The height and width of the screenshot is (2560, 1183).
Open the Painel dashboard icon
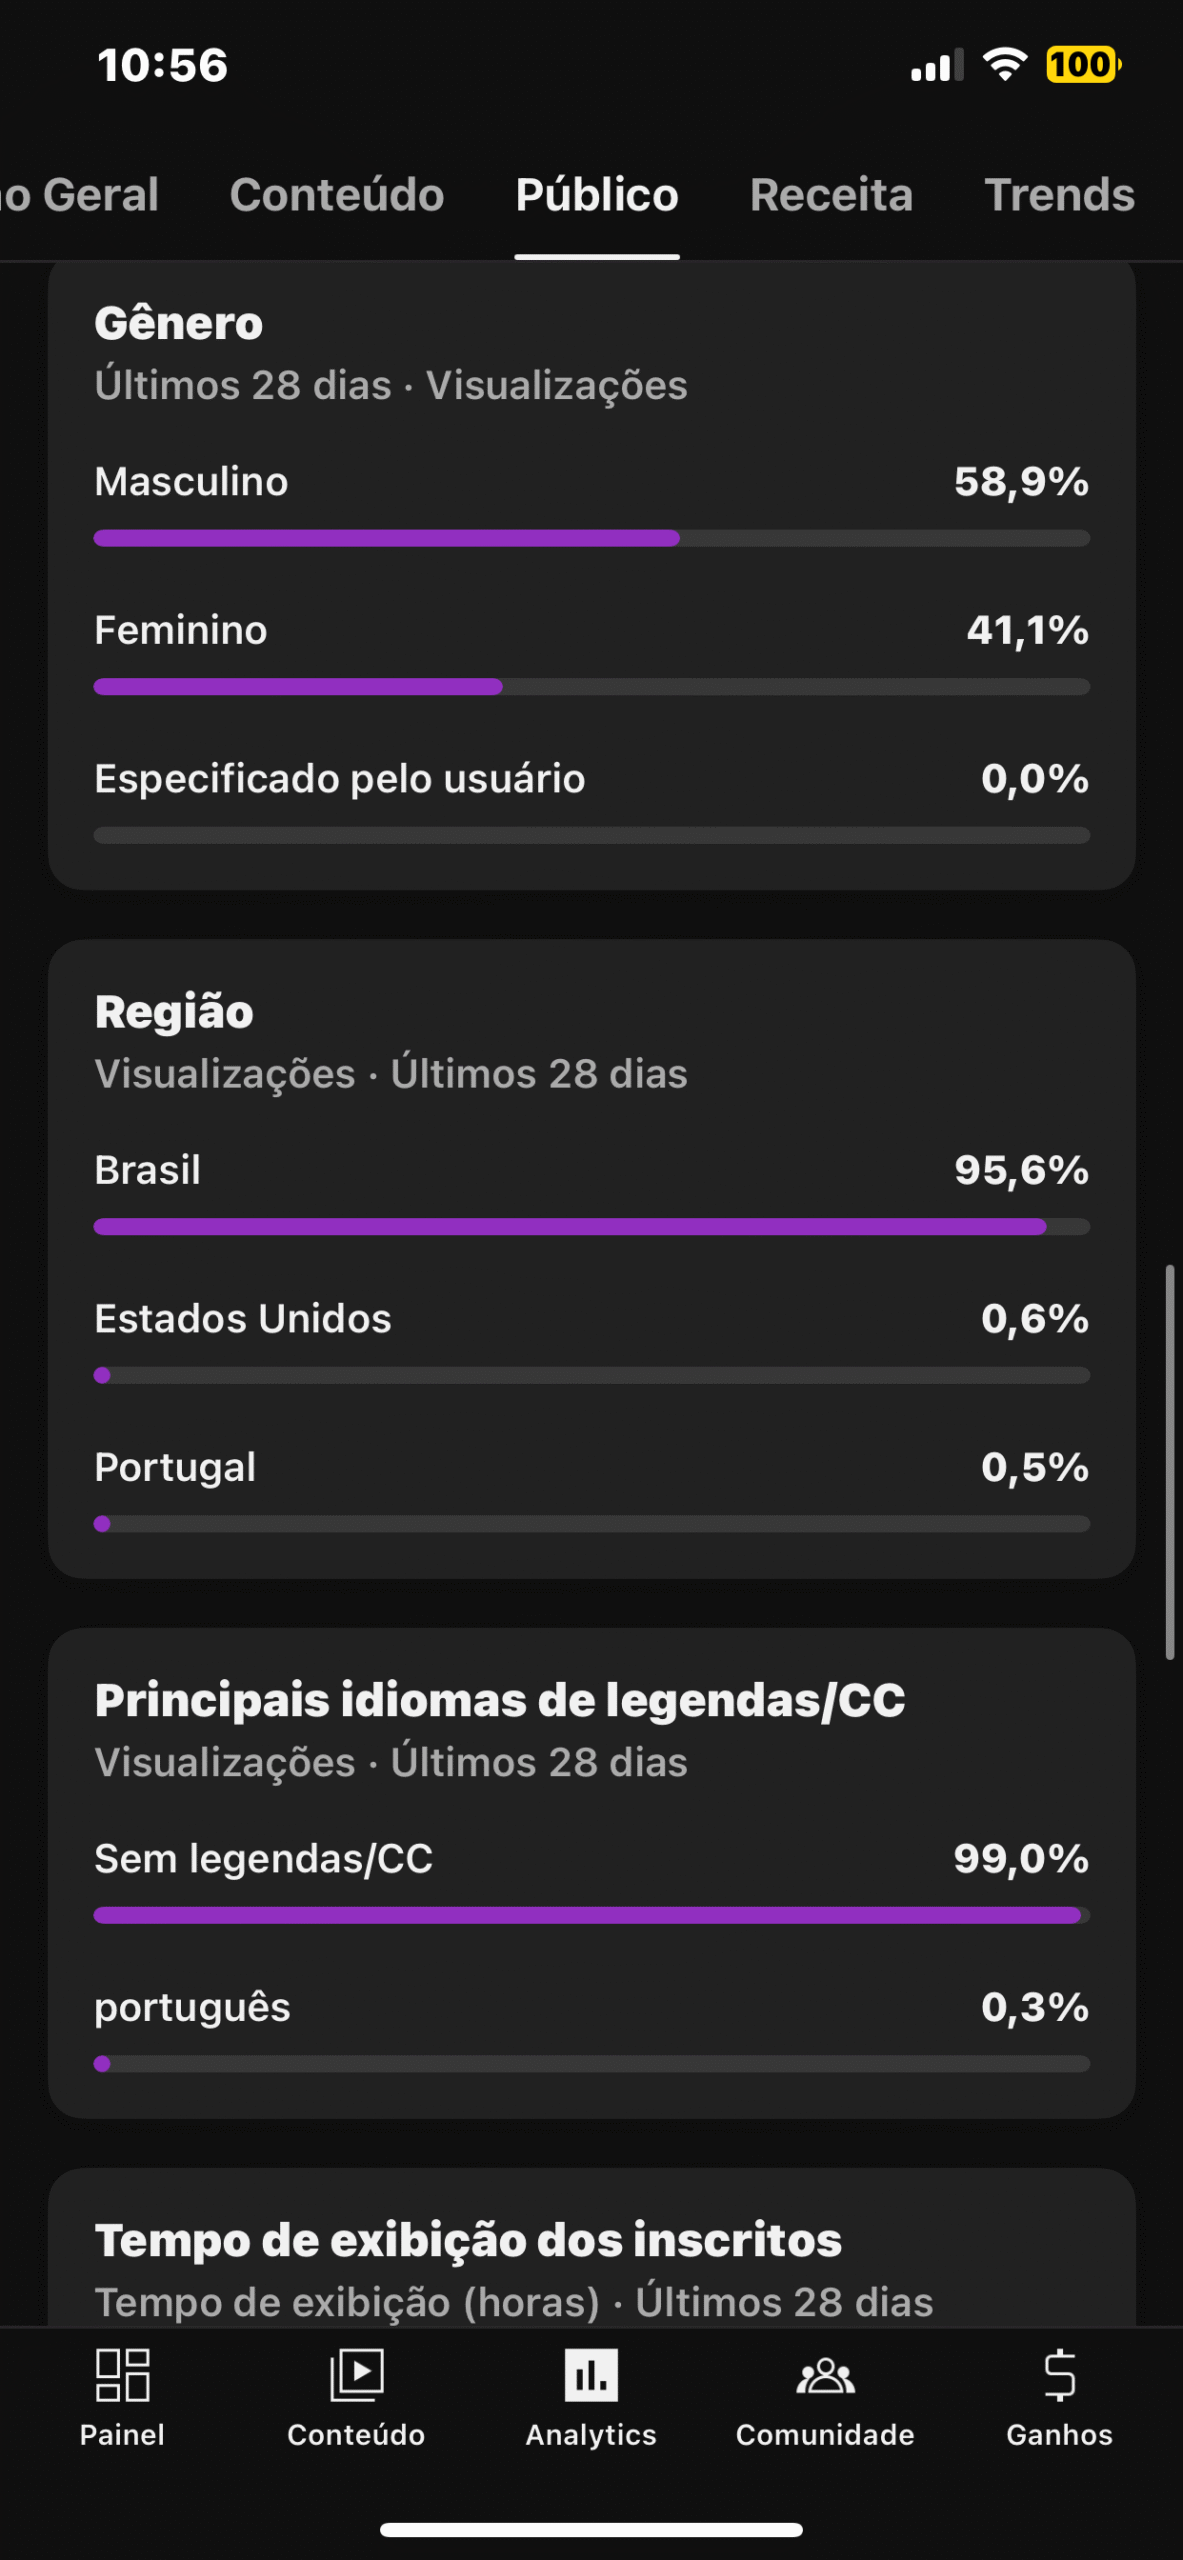coord(122,2375)
